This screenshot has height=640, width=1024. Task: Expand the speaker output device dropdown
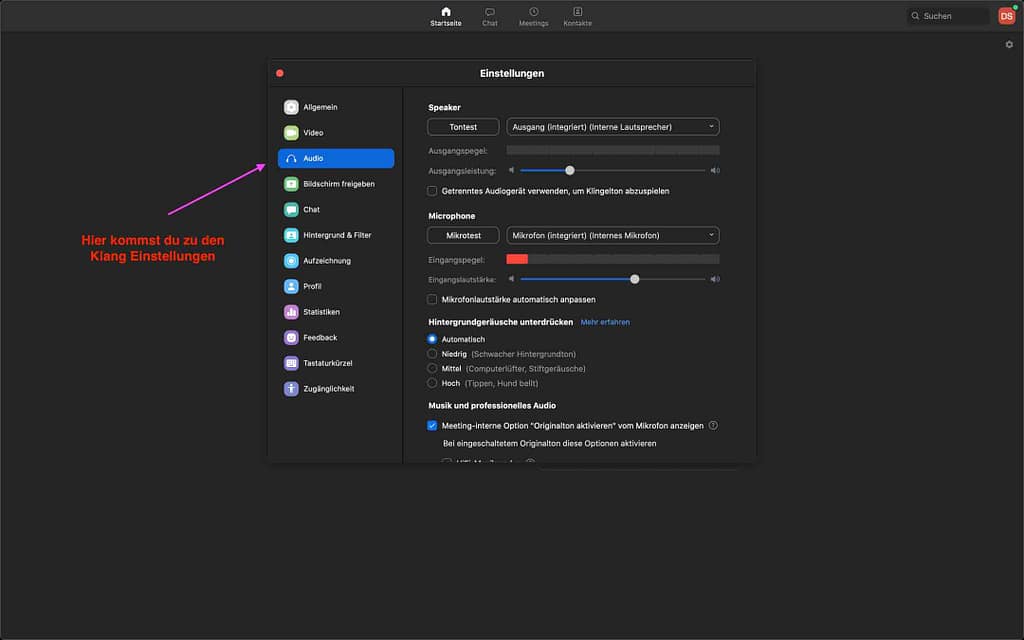(x=613, y=127)
